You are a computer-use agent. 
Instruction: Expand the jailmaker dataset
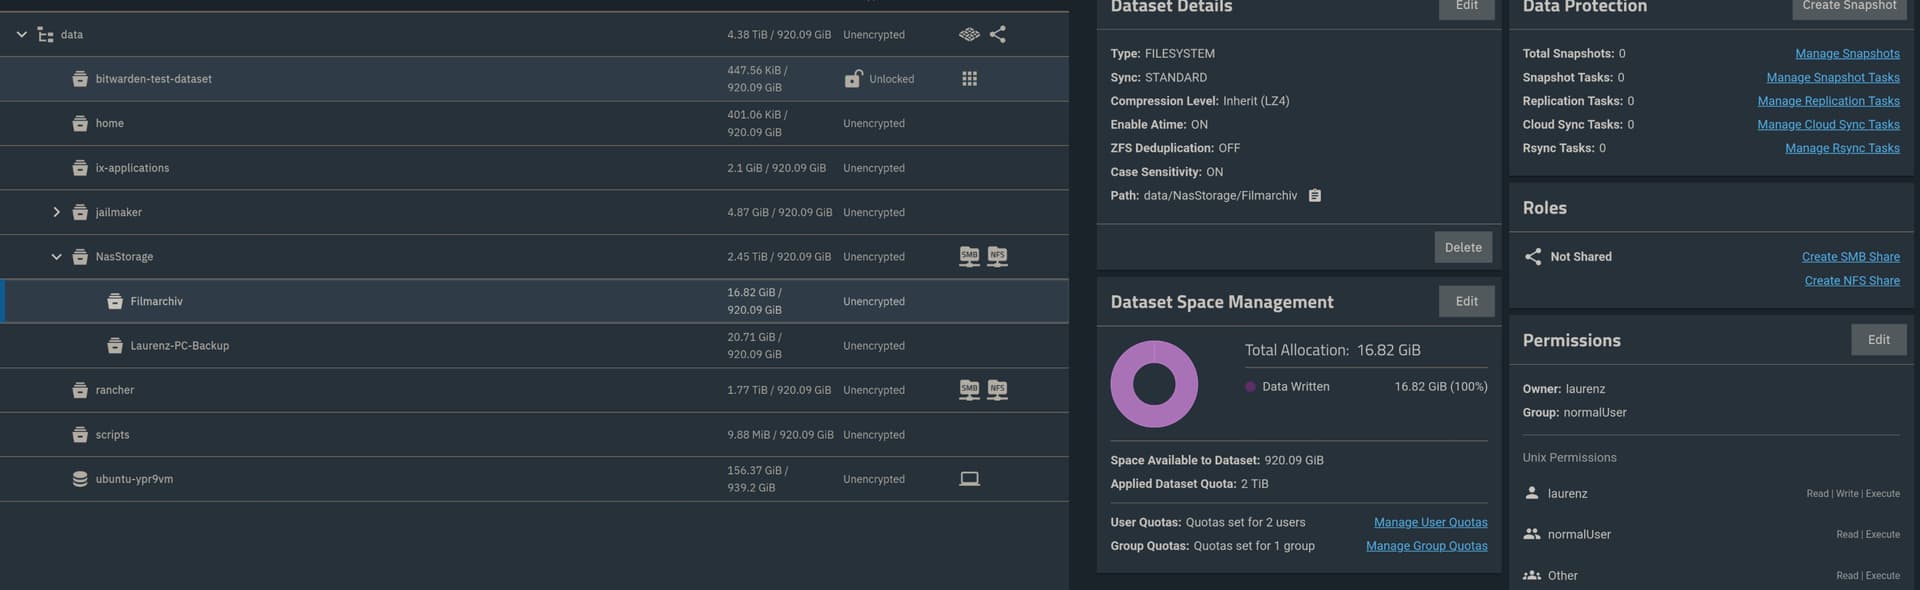pyautogui.click(x=56, y=213)
